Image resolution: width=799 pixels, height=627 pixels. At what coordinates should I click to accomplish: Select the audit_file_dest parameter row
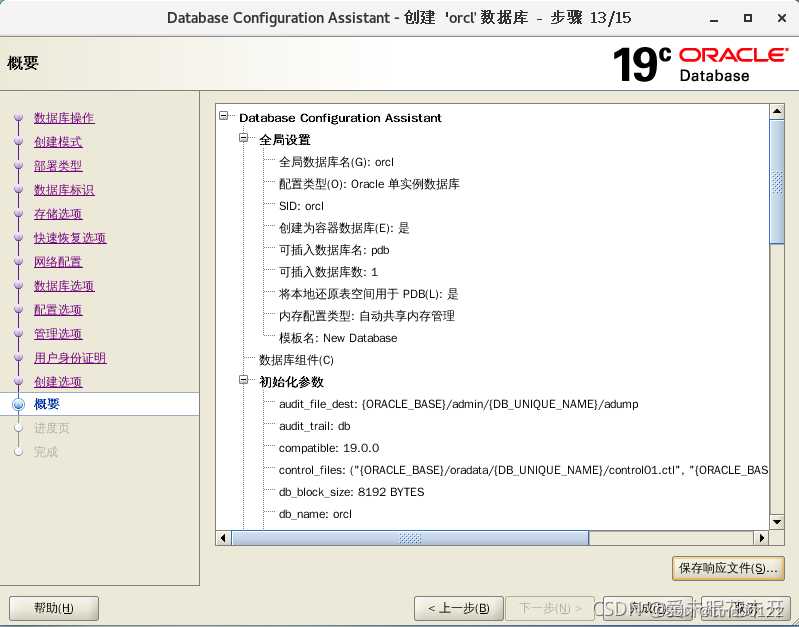coord(459,404)
